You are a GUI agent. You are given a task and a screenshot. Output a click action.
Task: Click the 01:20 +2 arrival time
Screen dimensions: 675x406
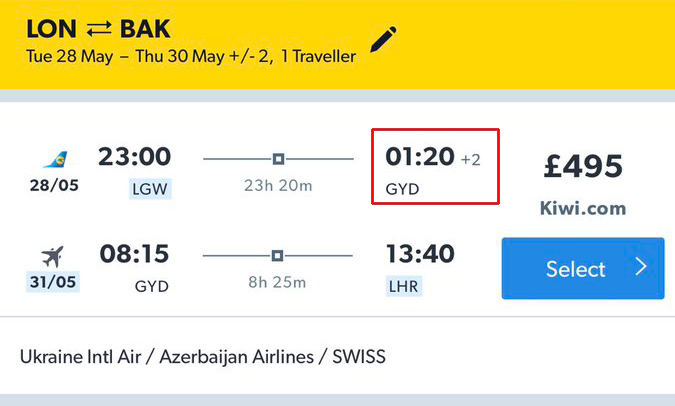pyautogui.click(x=433, y=157)
